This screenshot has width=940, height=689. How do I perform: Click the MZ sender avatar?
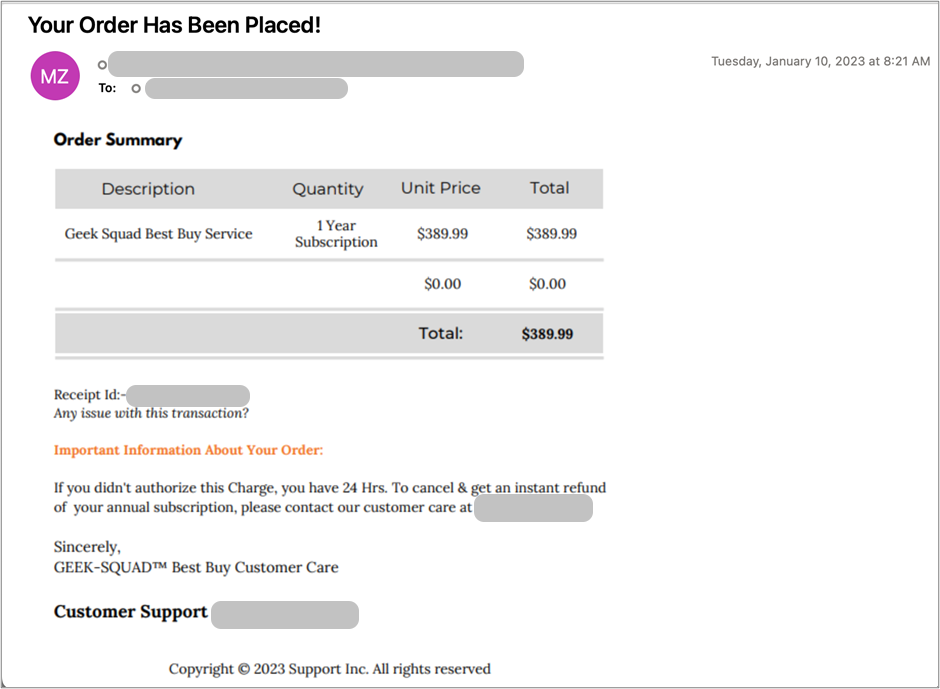(x=55, y=76)
